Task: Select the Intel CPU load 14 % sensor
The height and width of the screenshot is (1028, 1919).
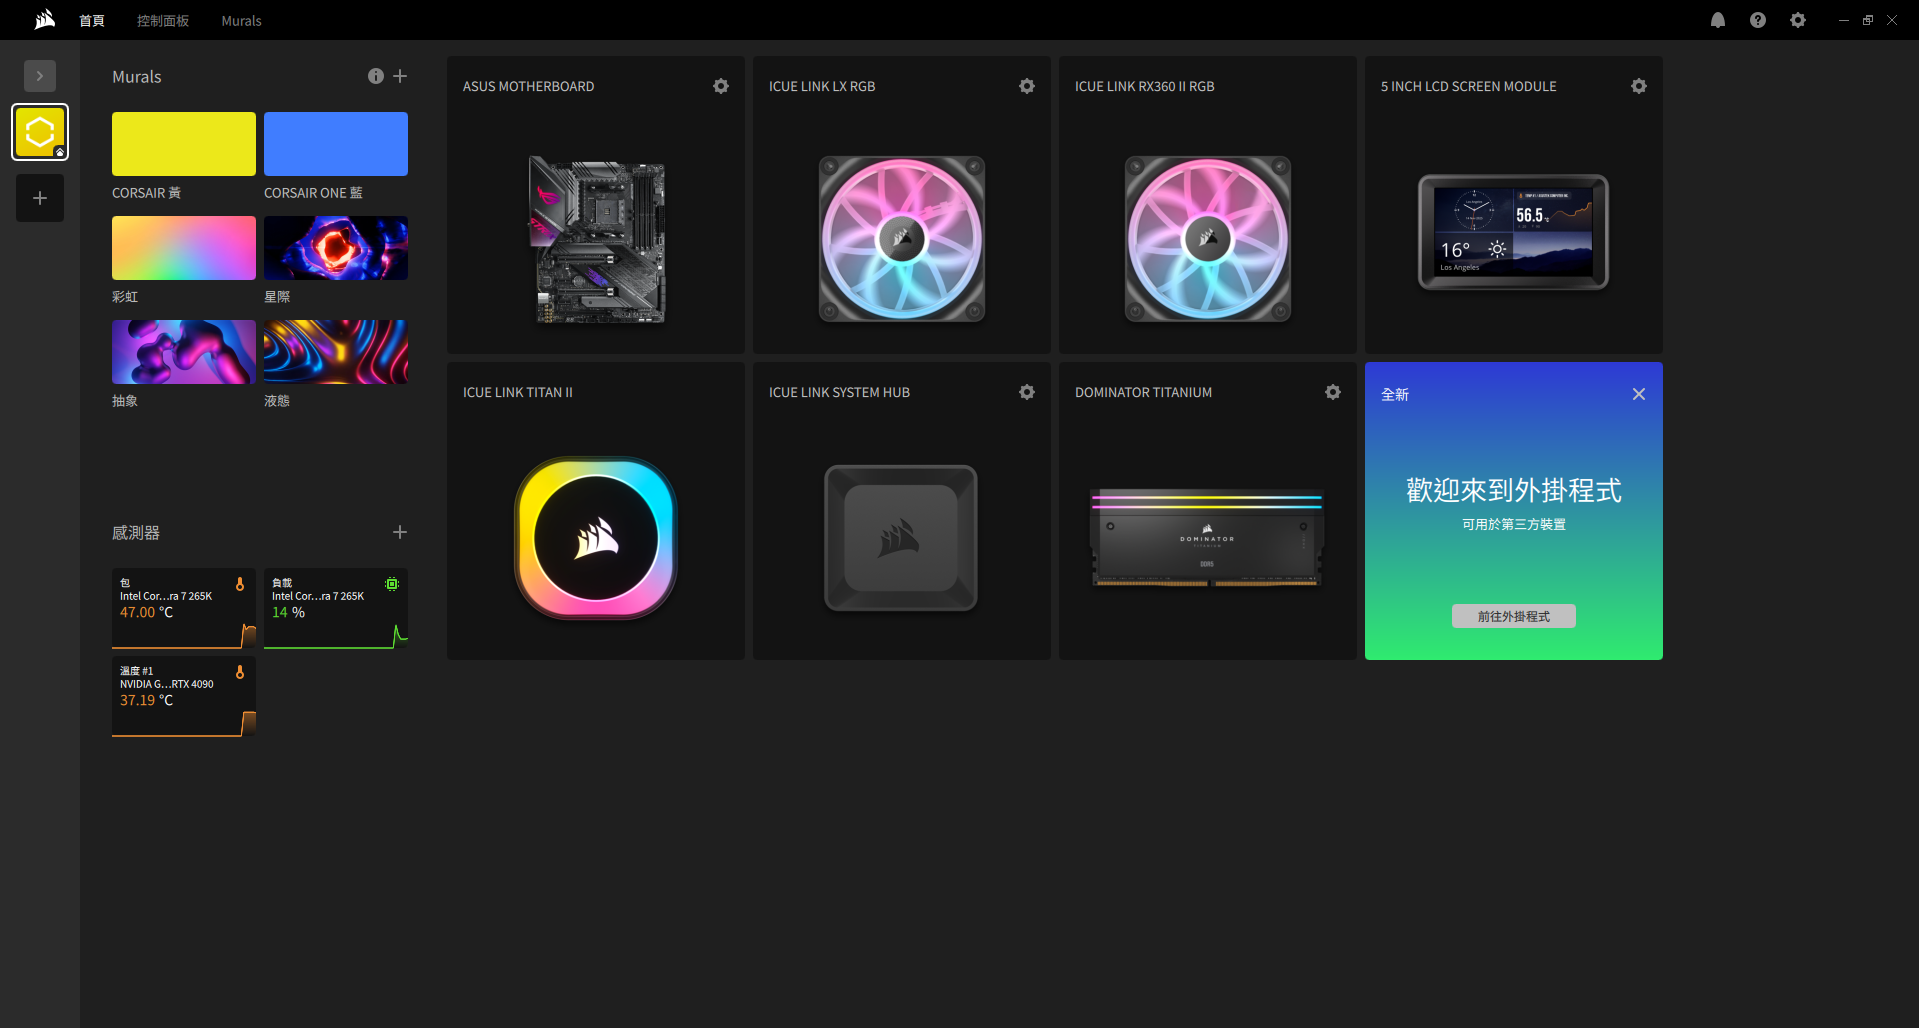Action: click(x=336, y=609)
